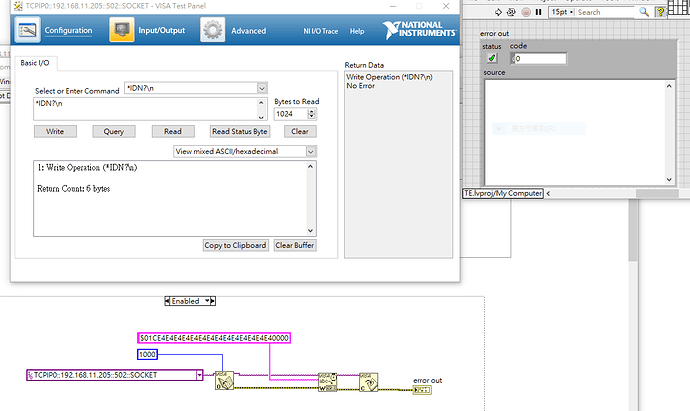Screen dimensions: 690x411
Task: Click the Clear Buffer button
Action: [295, 245]
